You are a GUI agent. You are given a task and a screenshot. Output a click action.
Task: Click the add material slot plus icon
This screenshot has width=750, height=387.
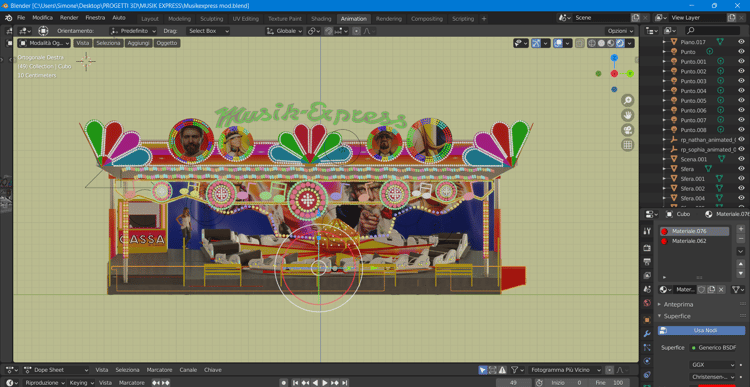point(741,229)
